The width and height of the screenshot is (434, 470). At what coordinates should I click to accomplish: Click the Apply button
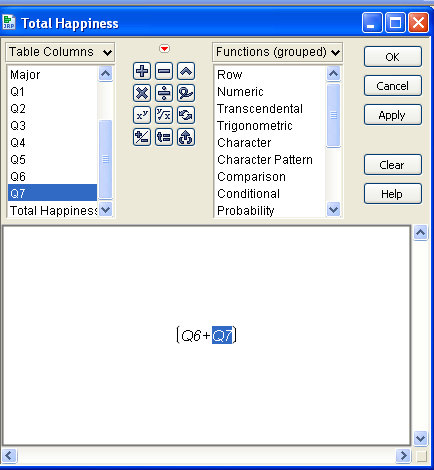point(393,115)
